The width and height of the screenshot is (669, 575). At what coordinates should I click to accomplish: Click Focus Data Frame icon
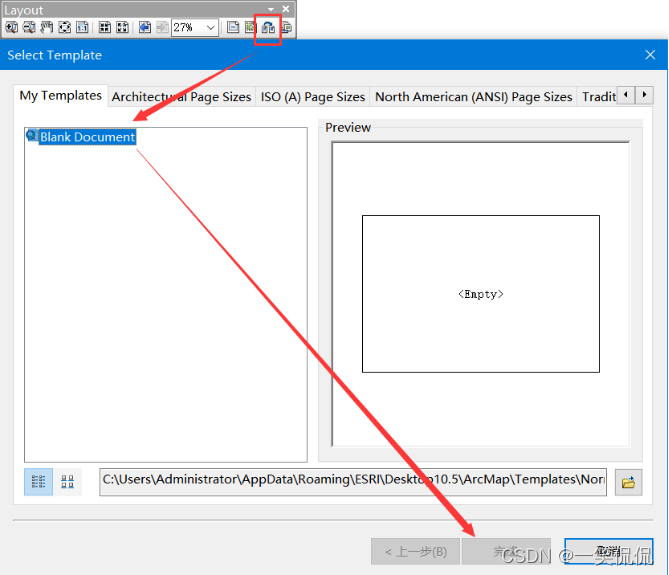[x=250, y=28]
